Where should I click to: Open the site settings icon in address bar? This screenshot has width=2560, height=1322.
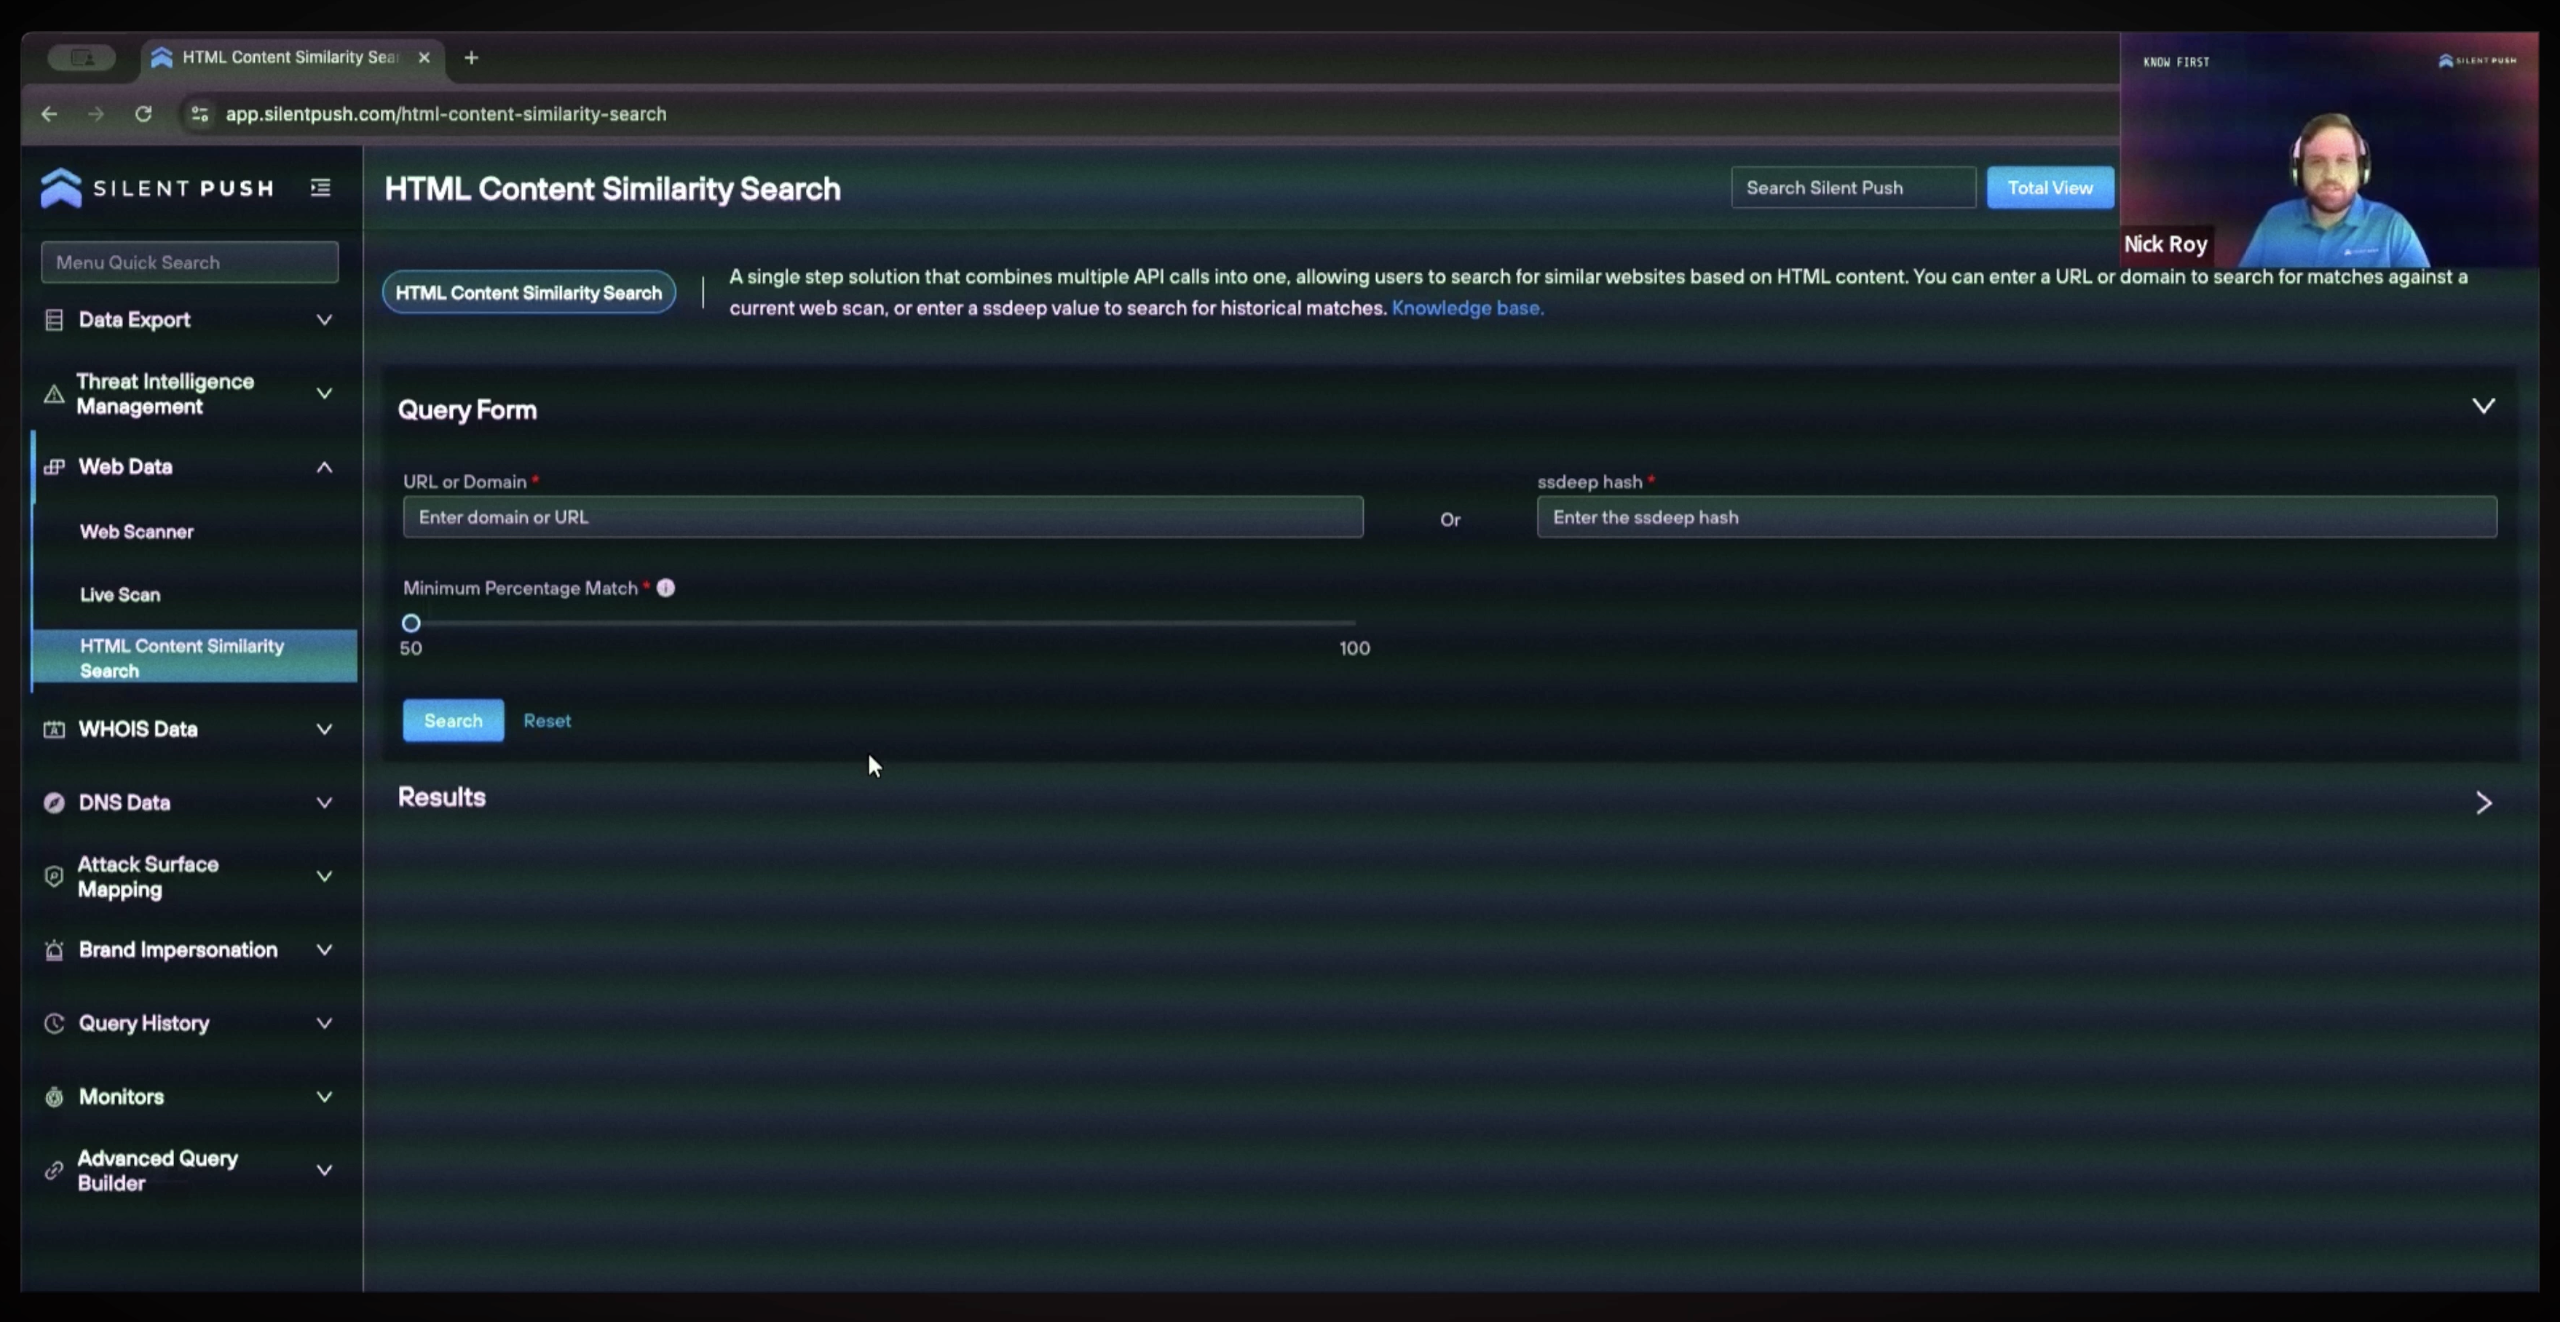pyautogui.click(x=200, y=114)
